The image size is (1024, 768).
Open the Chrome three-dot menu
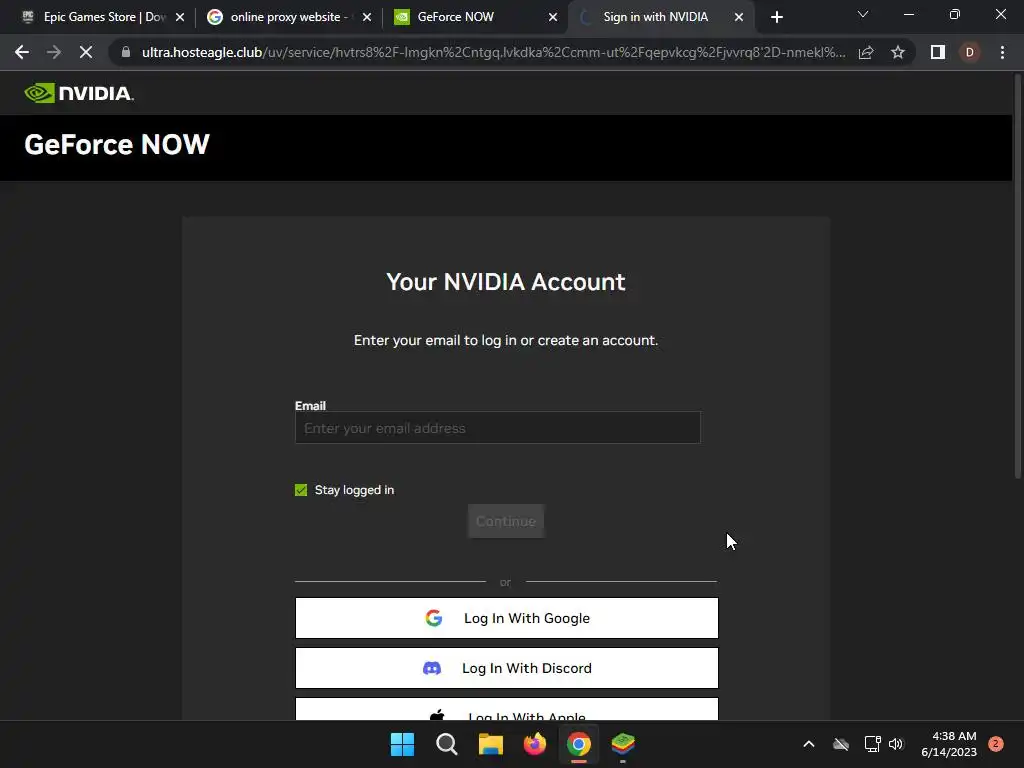1002,52
